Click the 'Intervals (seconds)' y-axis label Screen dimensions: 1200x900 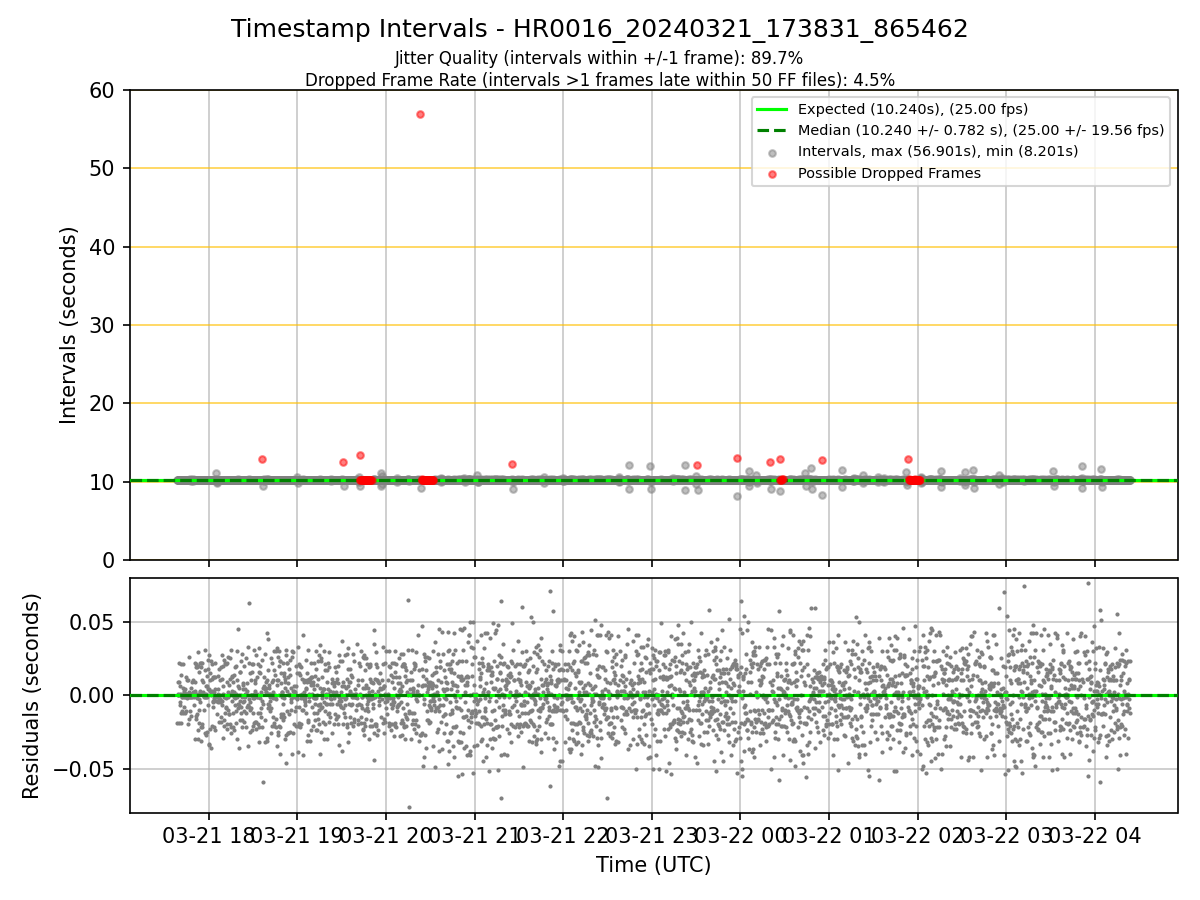coord(68,325)
